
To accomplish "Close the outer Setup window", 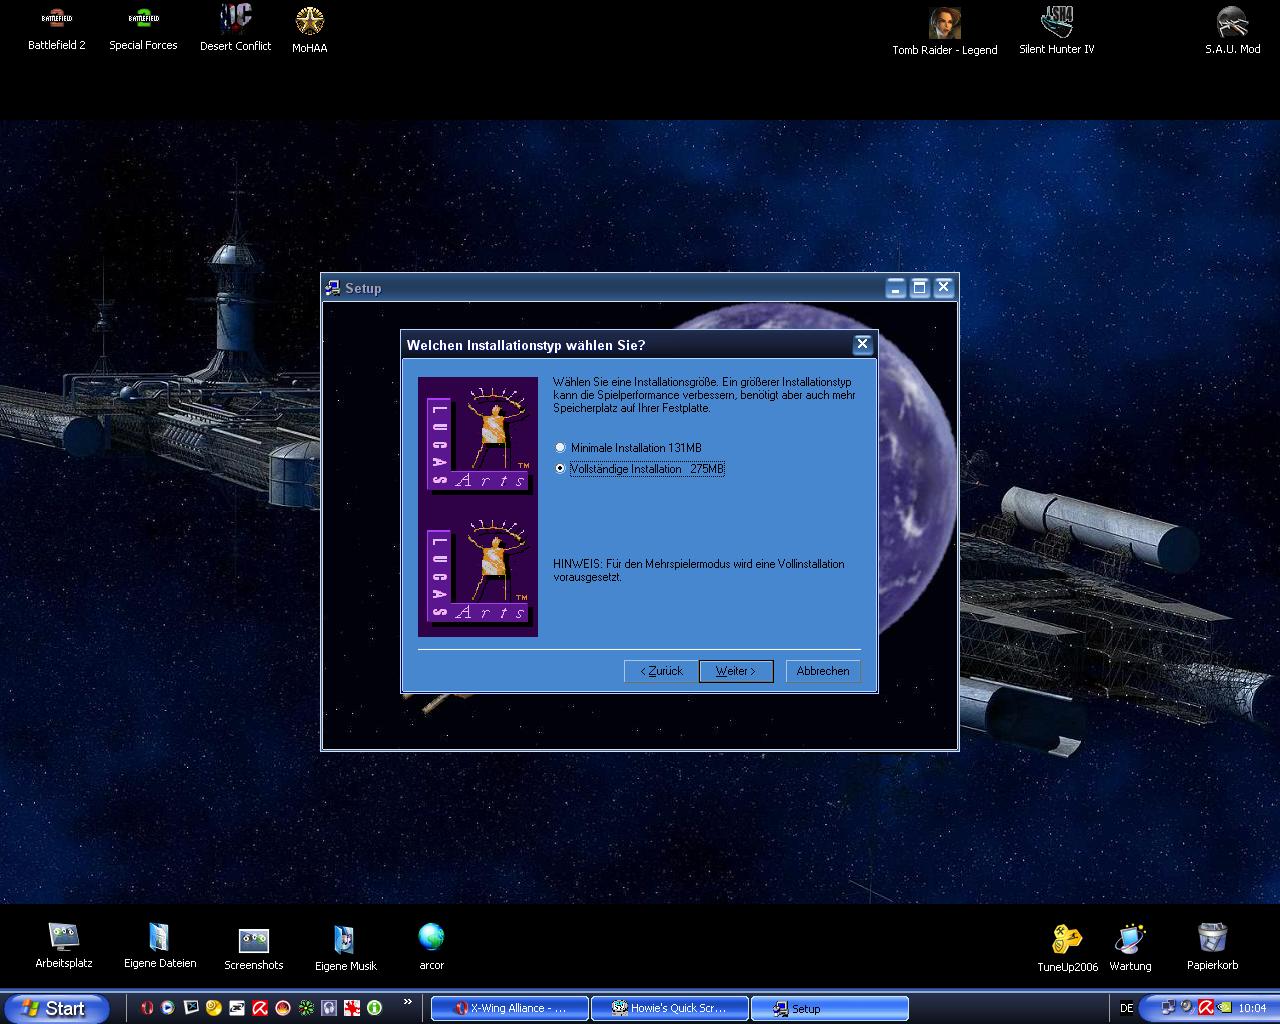I will [x=943, y=288].
